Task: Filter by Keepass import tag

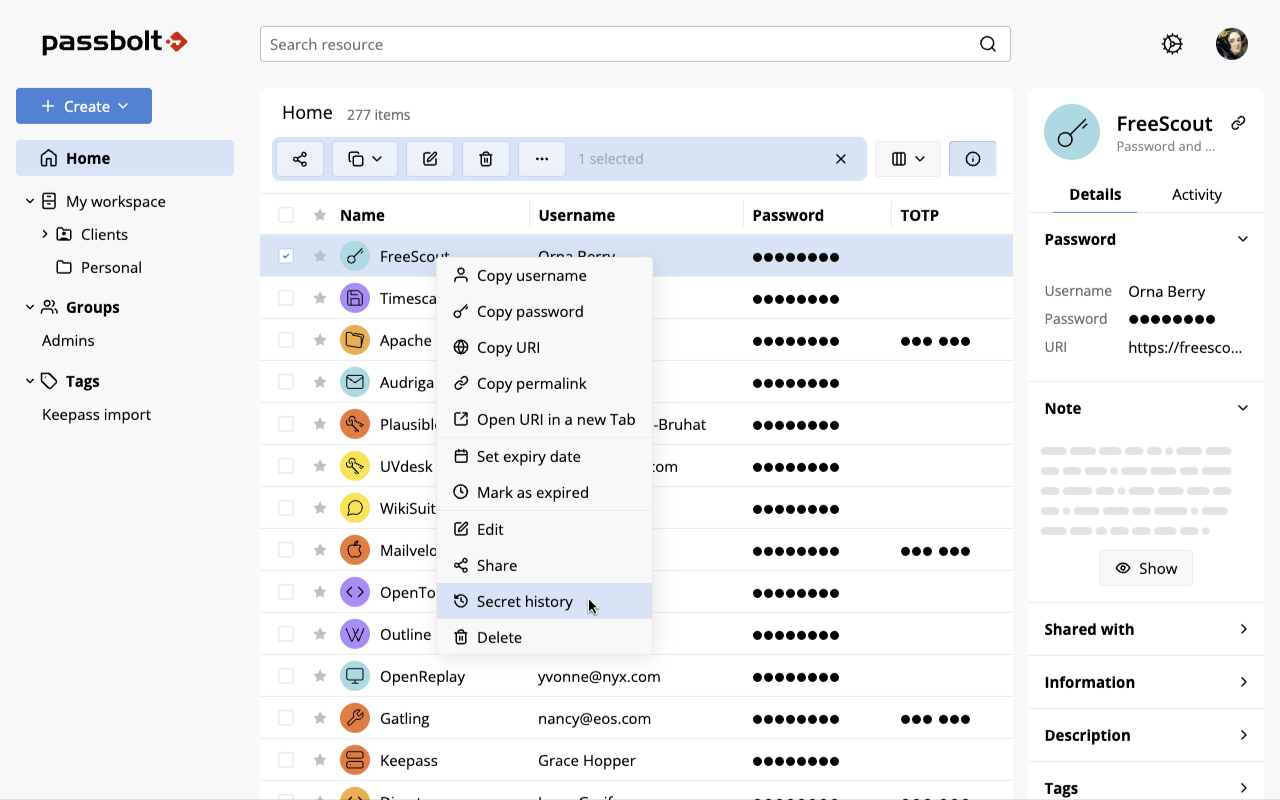Action: [96, 414]
